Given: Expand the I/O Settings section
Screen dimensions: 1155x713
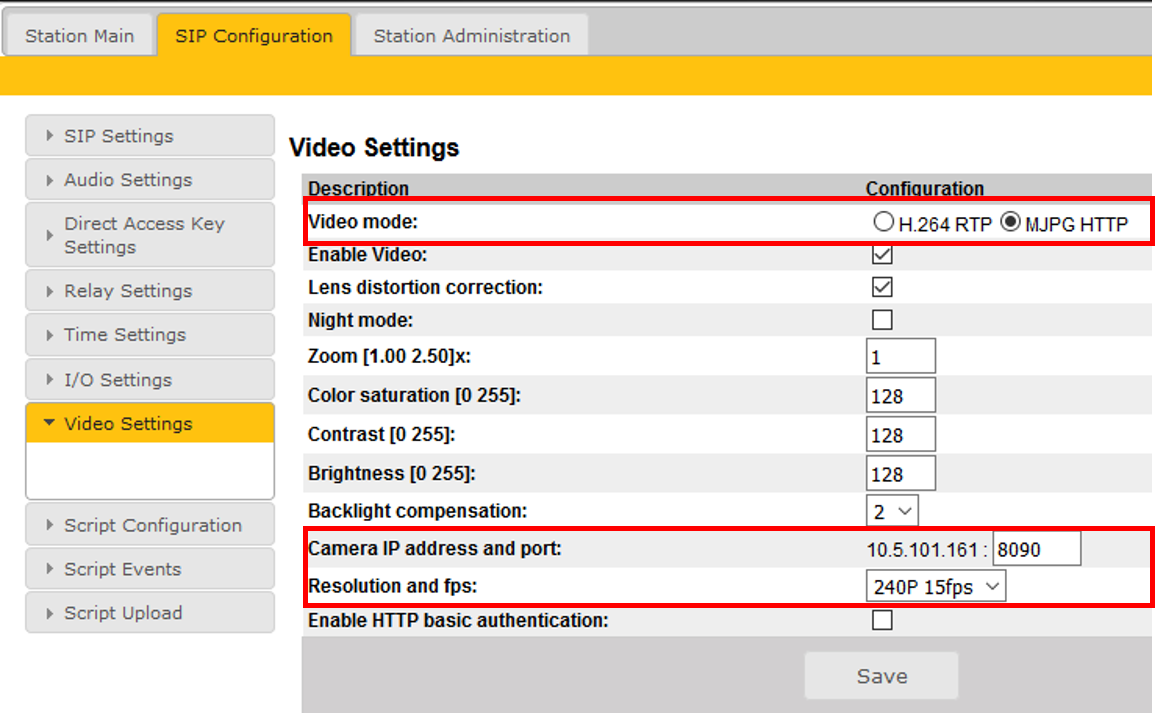Looking at the screenshot, I should [149, 380].
